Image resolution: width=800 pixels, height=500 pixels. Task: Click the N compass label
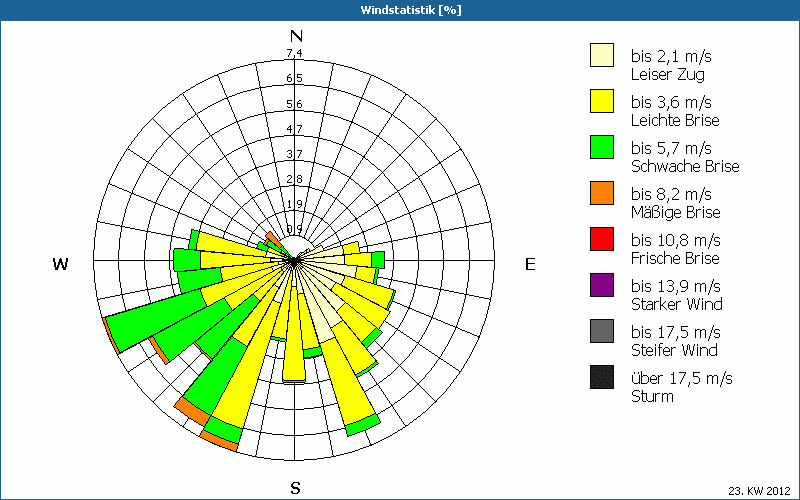[x=296, y=36]
